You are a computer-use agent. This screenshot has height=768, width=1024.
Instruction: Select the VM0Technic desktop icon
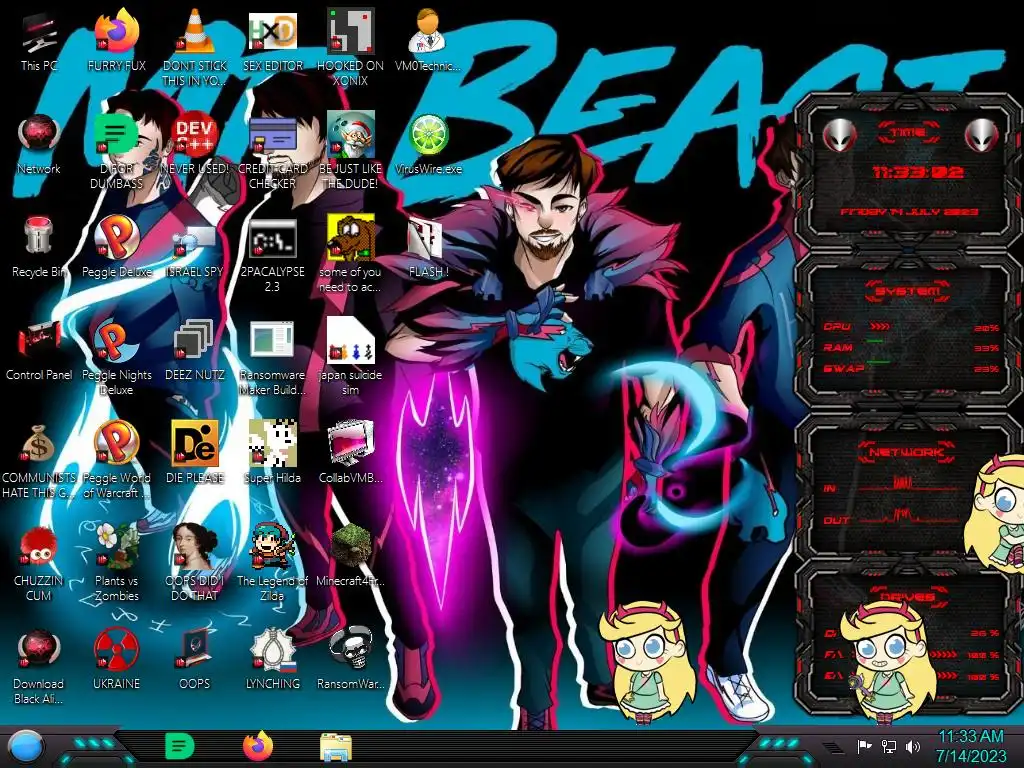coord(428,40)
